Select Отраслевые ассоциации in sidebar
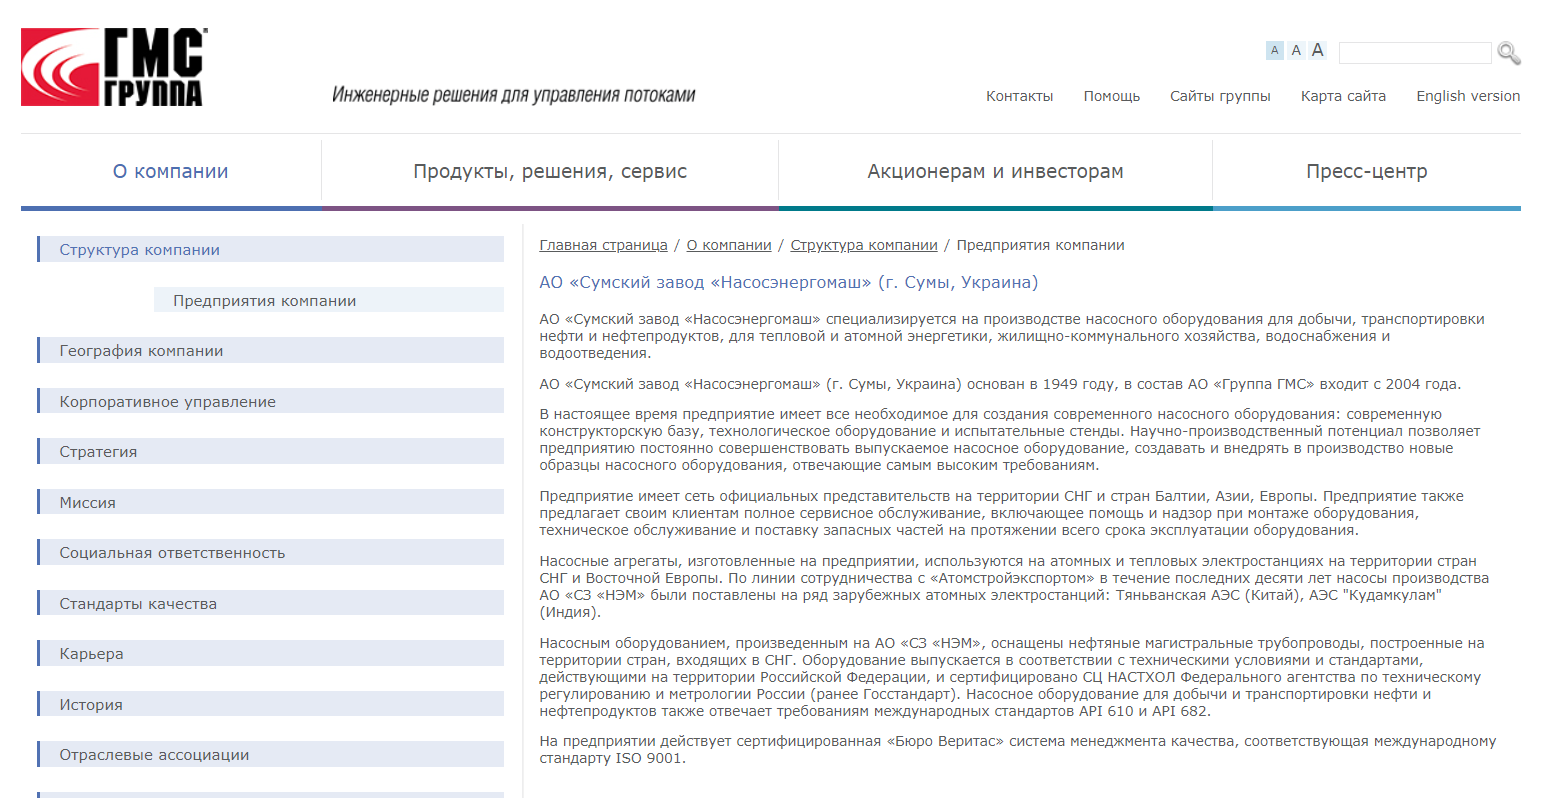The image size is (1545, 798). 270,754
